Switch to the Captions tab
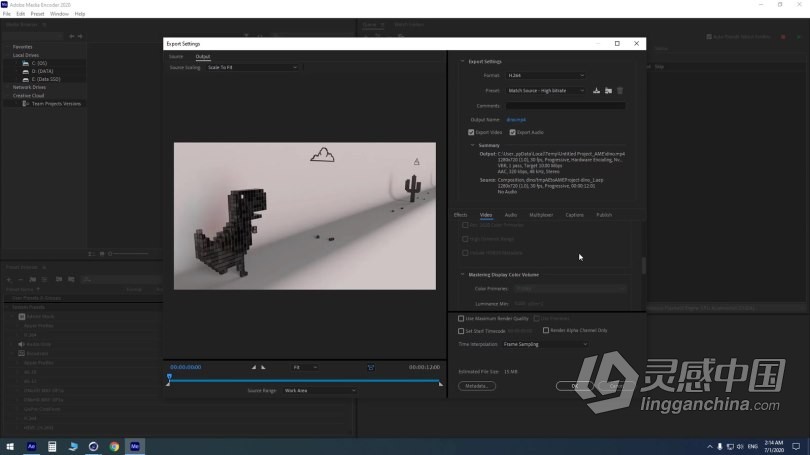The height and width of the screenshot is (455, 810). point(574,215)
